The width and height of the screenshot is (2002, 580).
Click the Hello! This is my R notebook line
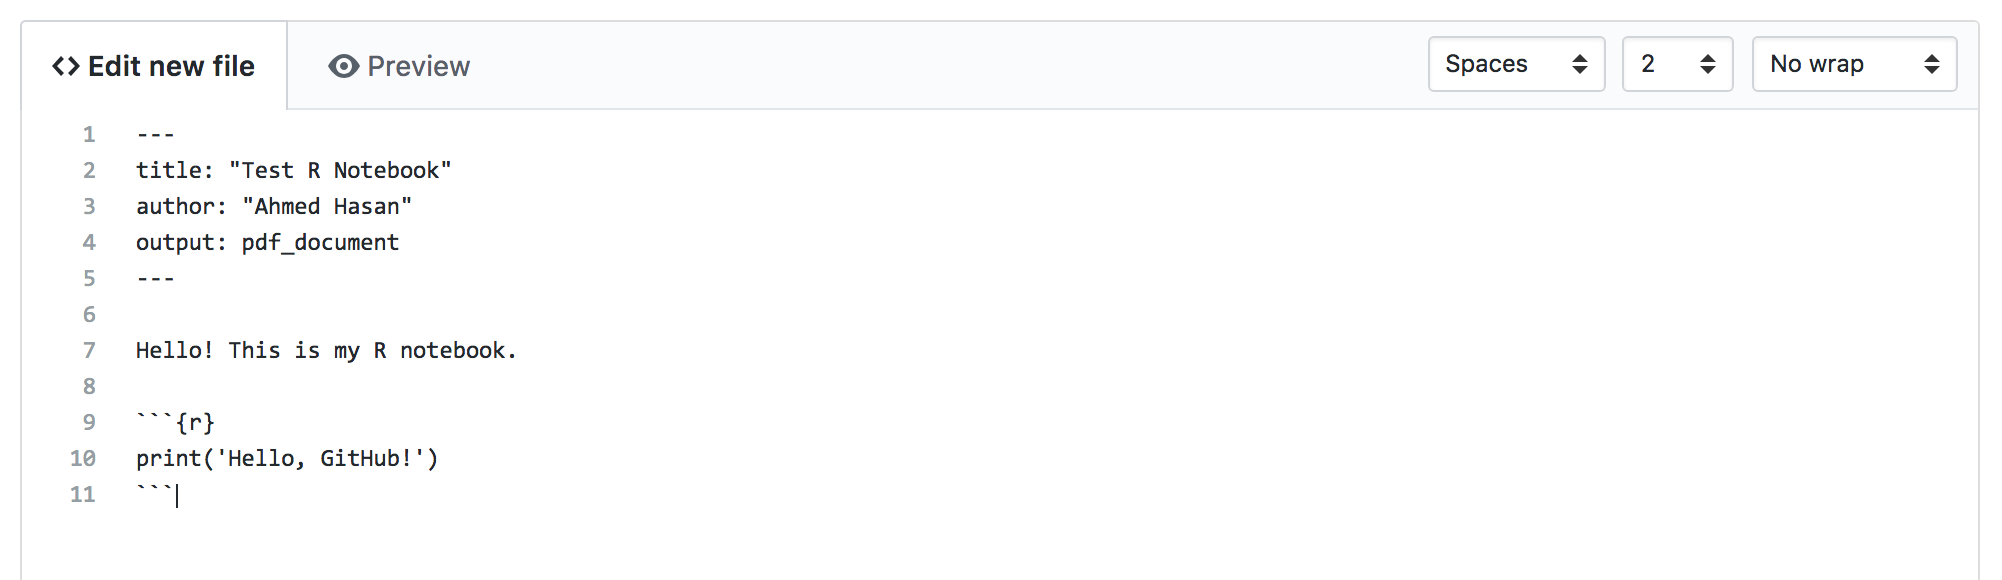click(326, 350)
